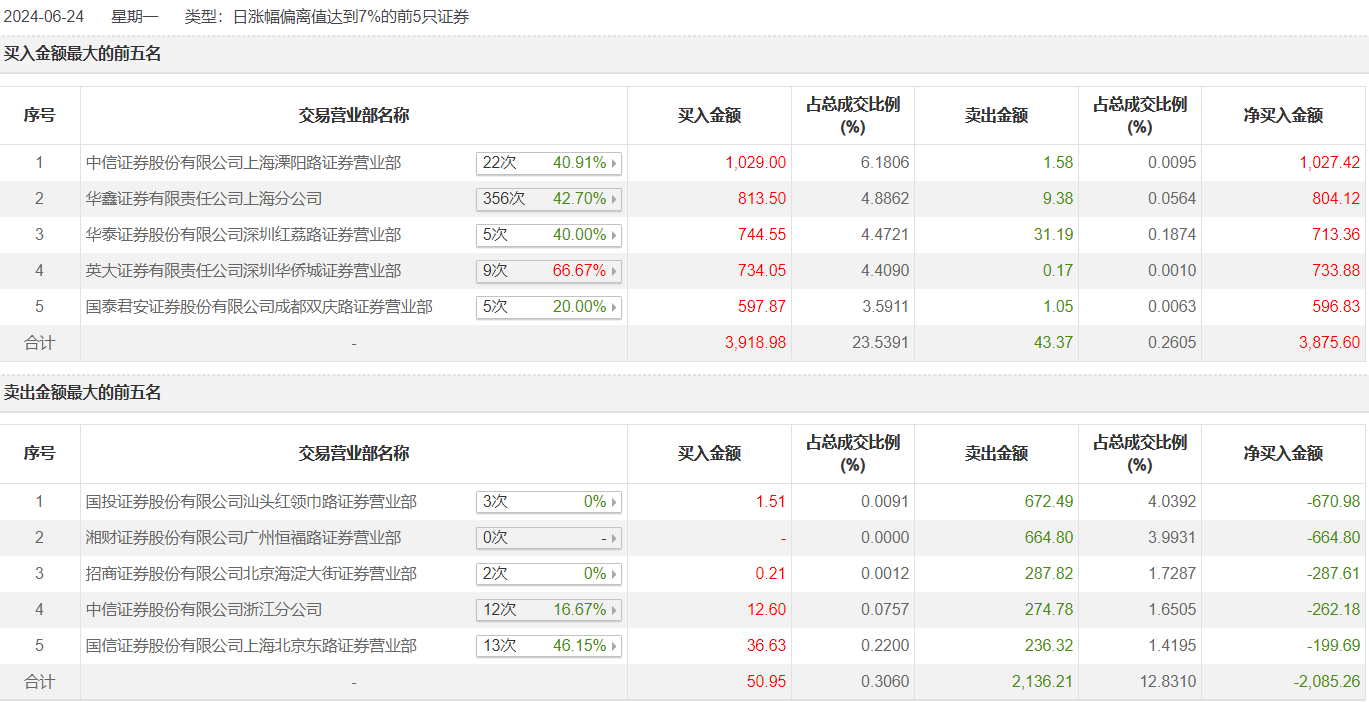Click buy amount 597.87
Screen dimensions: 1369x702
tap(762, 307)
